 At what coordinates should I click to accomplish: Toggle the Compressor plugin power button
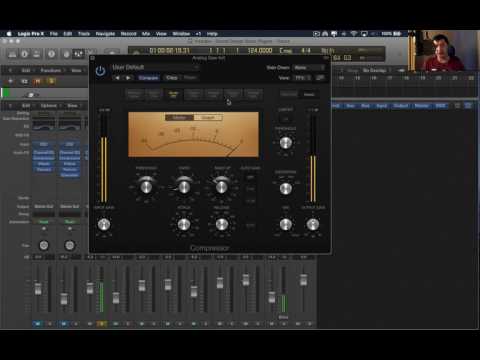[100, 71]
